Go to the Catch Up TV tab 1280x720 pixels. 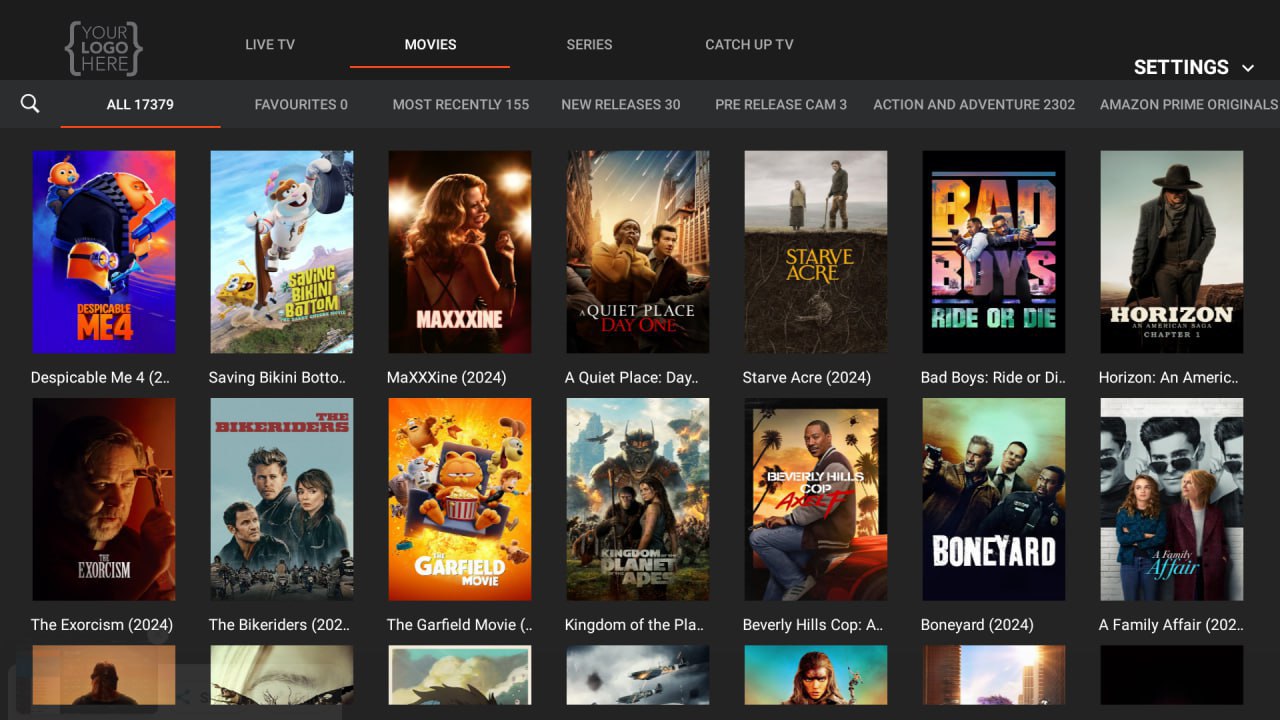tap(749, 44)
